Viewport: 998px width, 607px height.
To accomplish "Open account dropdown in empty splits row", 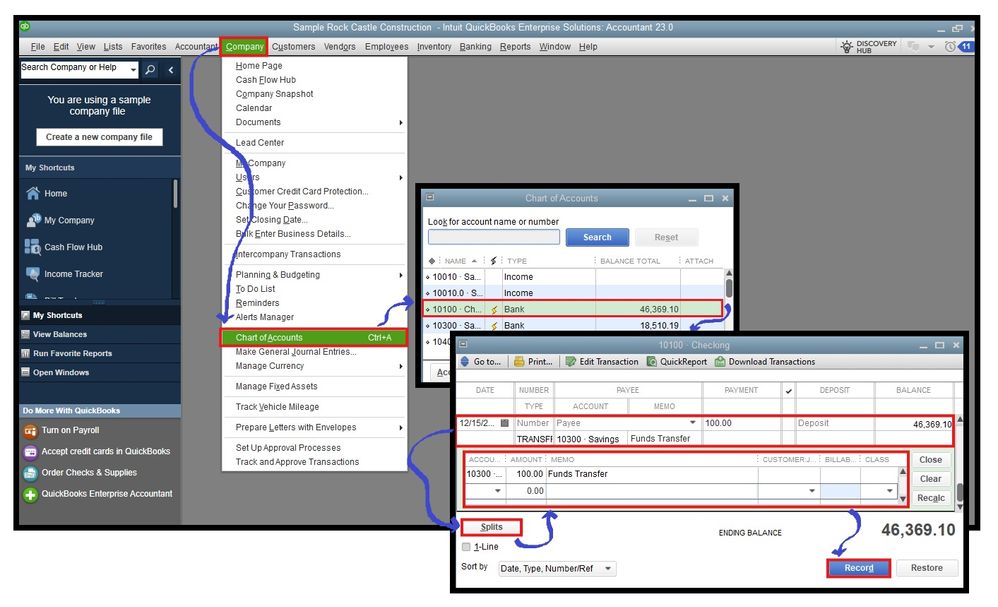I will click(498, 491).
